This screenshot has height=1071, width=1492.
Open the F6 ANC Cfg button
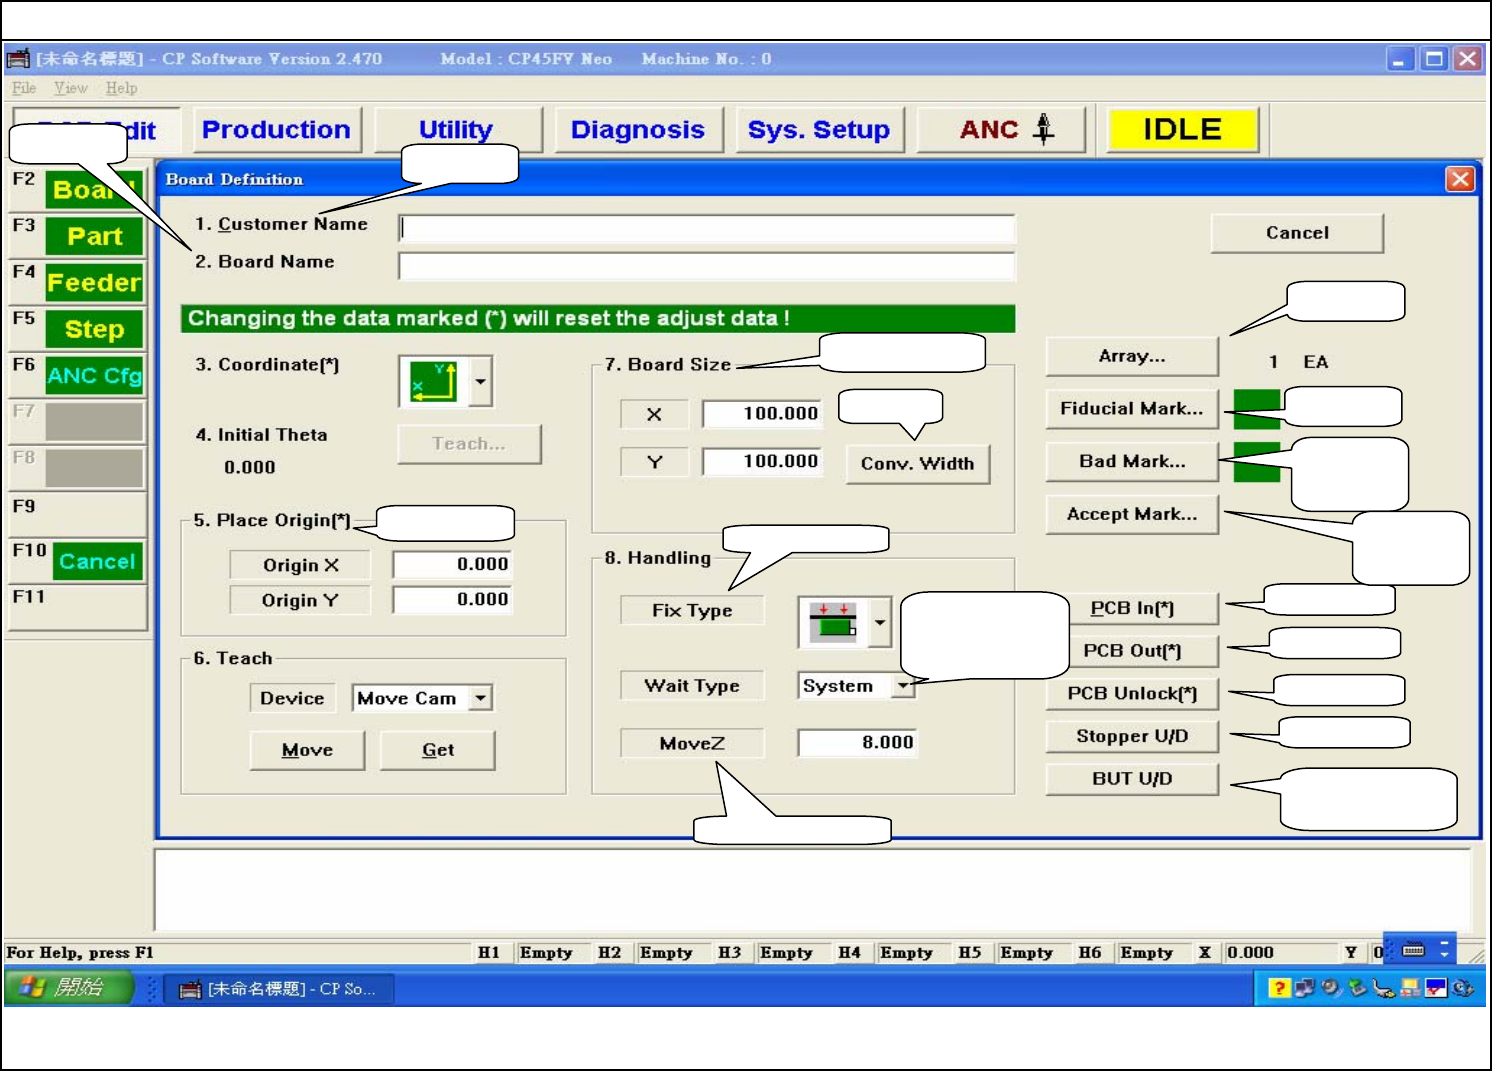click(94, 376)
